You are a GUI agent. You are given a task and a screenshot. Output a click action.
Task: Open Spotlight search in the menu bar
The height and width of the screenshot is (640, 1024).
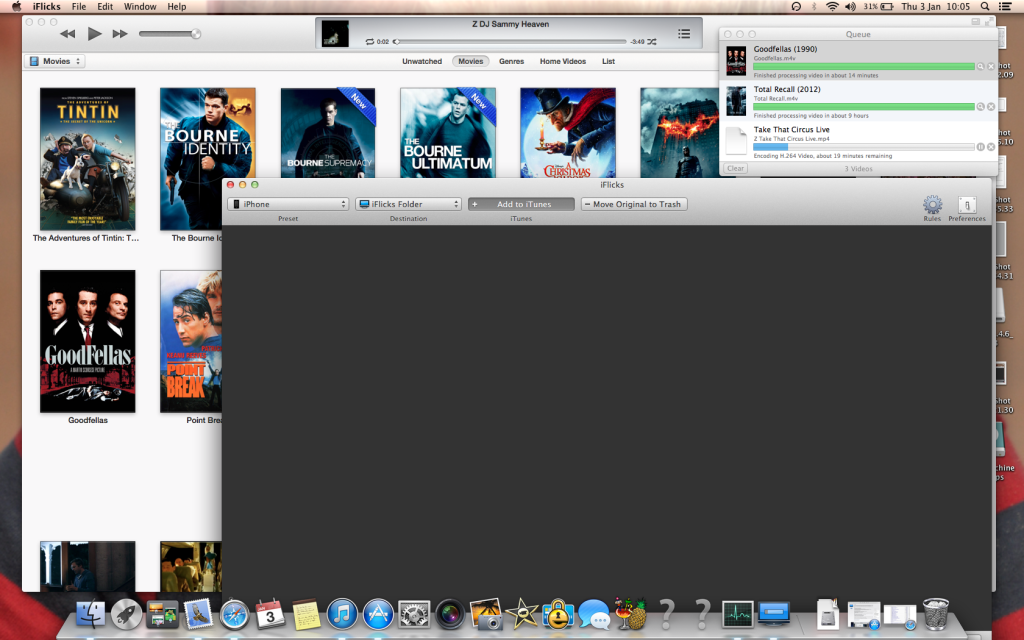tap(984, 7)
